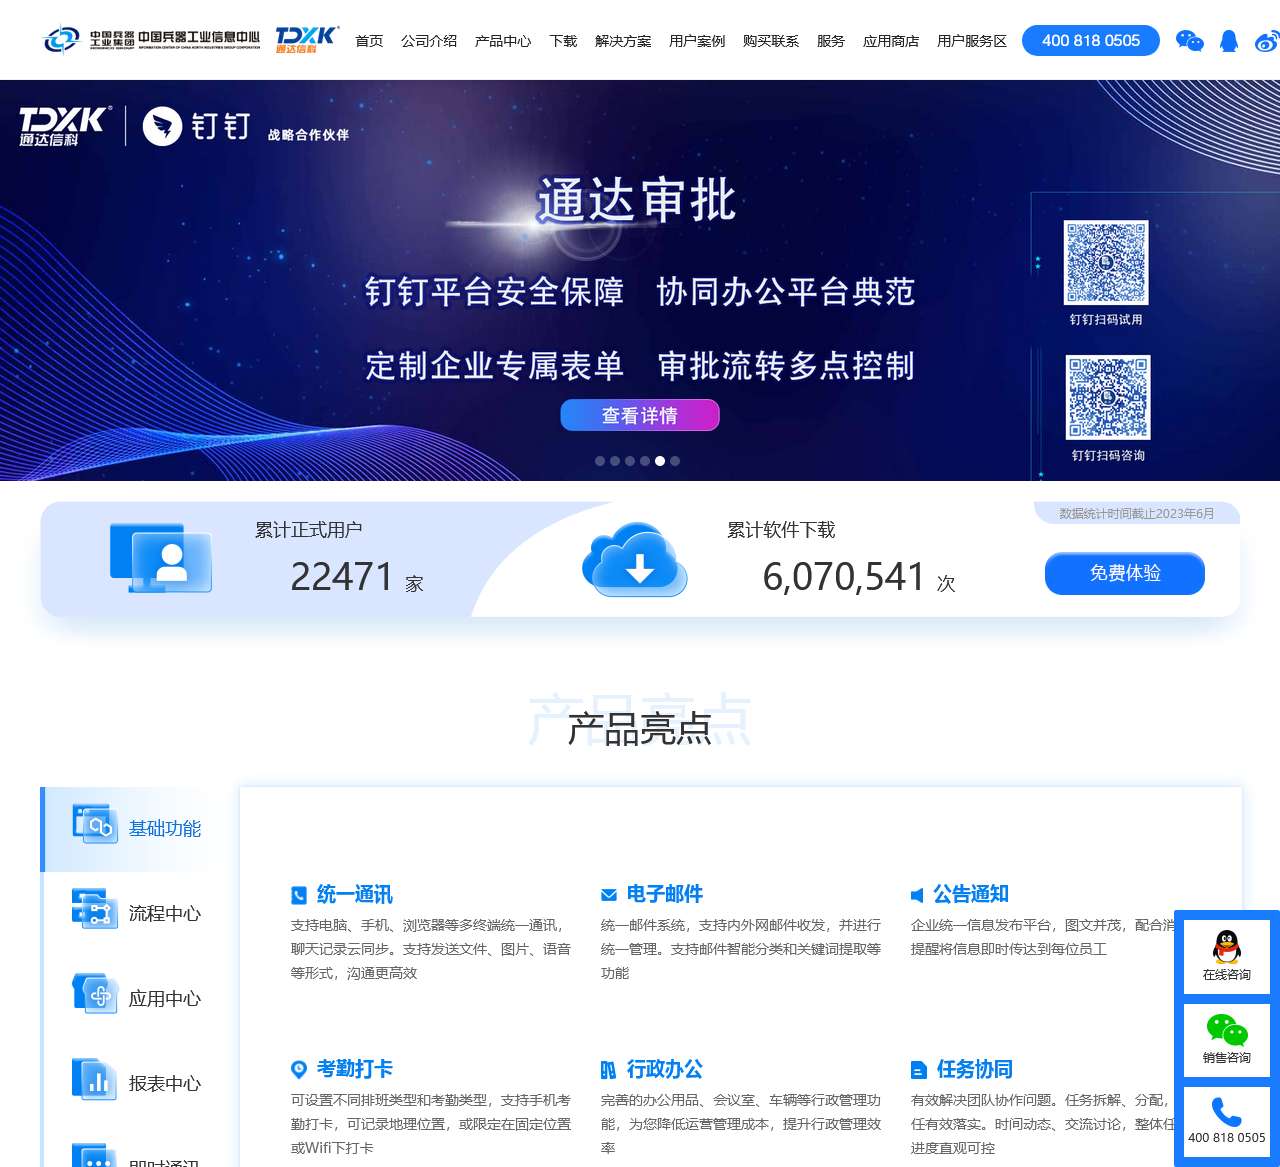Click the 行政办公 feature icon

click(x=607, y=1069)
